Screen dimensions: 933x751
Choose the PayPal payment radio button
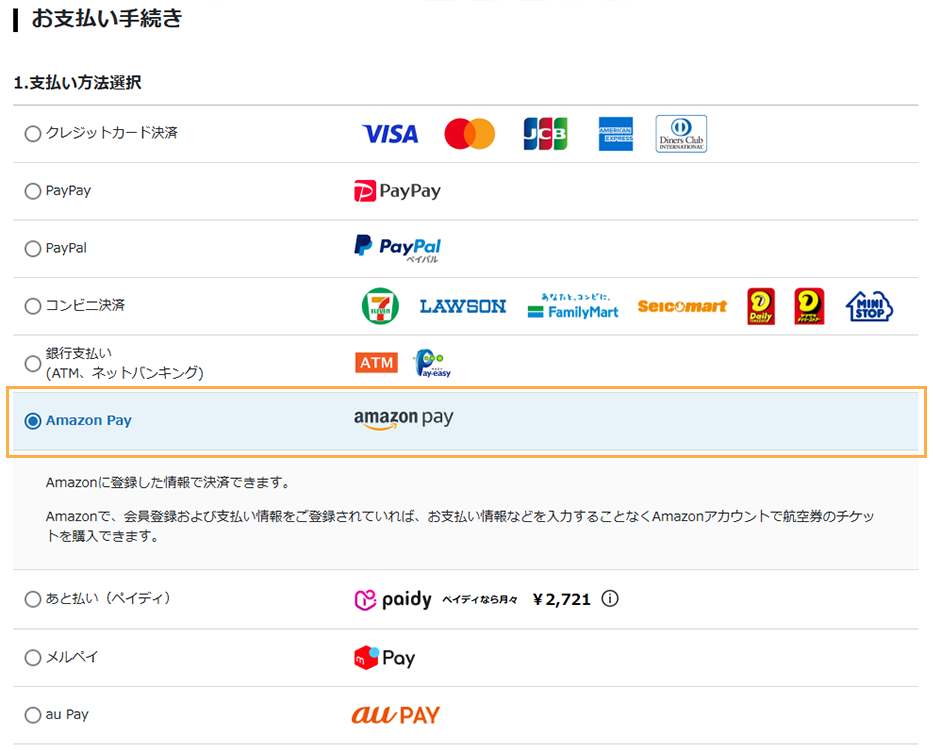point(33,249)
